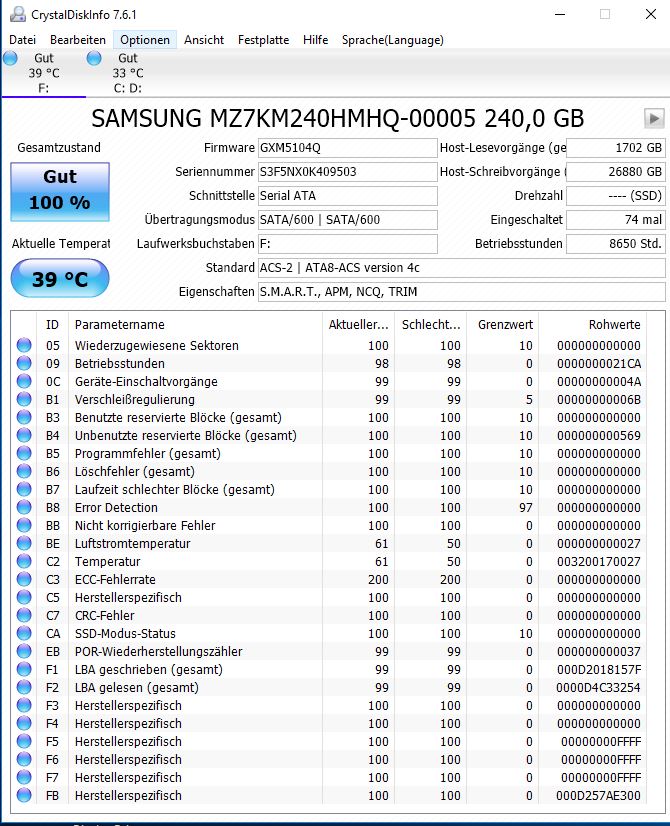Open the Datei menu
The width and height of the screenshot is (670, 826).
[23, 40]
